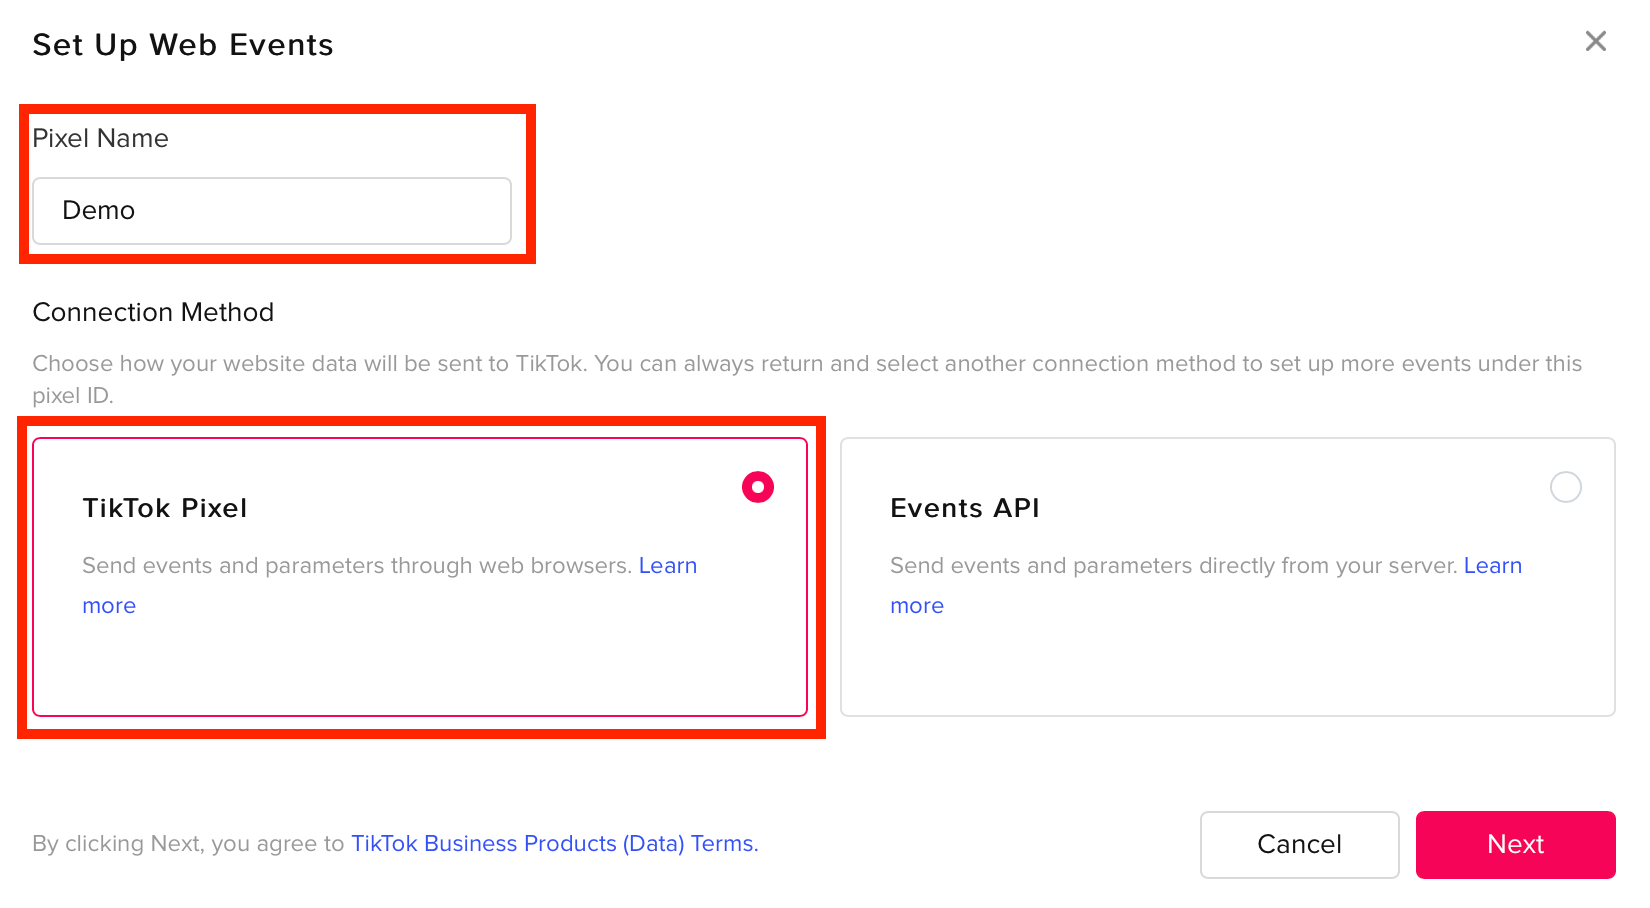Open Learn more link for Events API
This screenshot has height=908, width=1650.
point(1492,566)
